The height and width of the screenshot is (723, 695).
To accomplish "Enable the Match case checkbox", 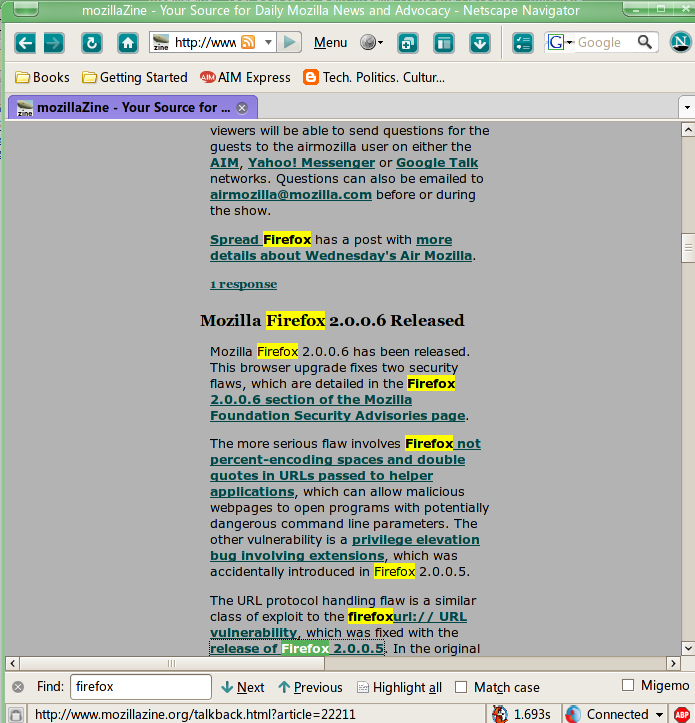I will (x=461, y=687).
